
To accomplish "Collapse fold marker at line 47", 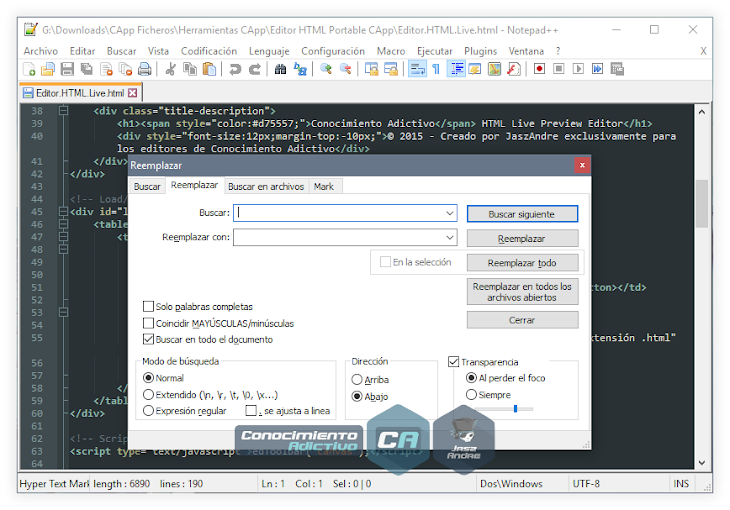I will click(63, 237).
